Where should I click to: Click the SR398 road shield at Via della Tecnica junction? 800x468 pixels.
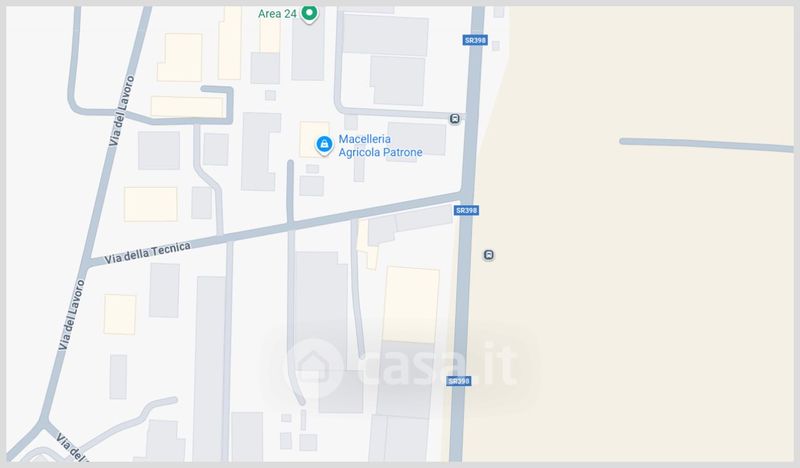click(466, 210)
